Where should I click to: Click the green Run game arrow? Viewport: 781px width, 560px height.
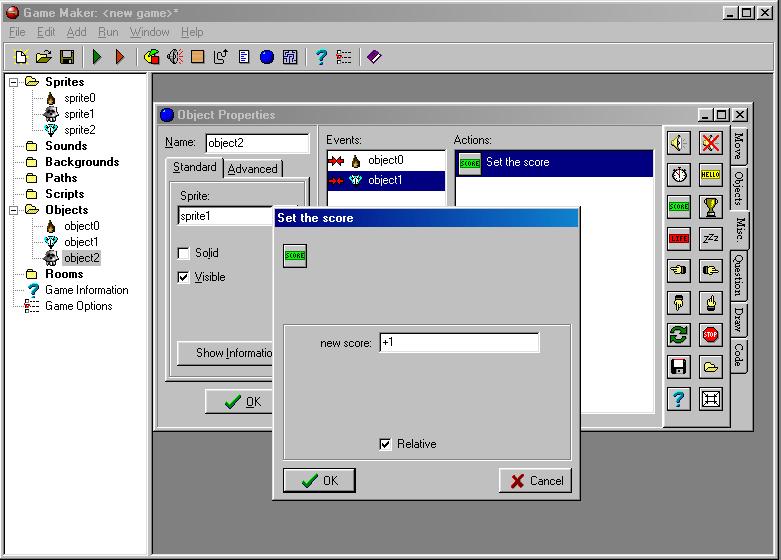pos(97,57)
